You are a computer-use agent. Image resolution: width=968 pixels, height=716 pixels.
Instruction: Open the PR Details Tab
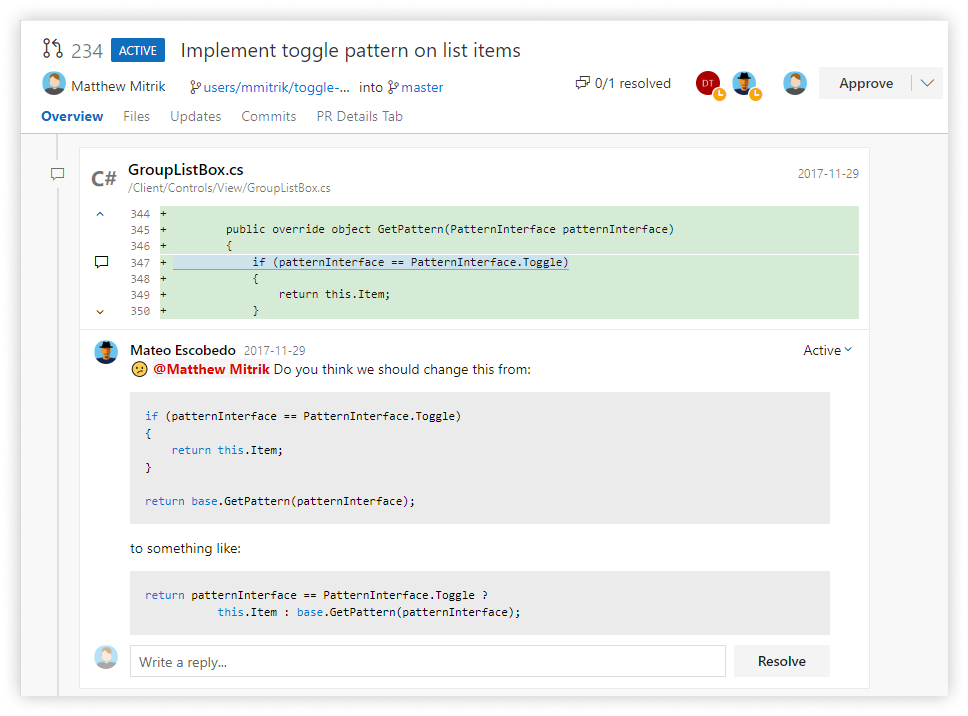pyautogui.click(x=359, y=116)
